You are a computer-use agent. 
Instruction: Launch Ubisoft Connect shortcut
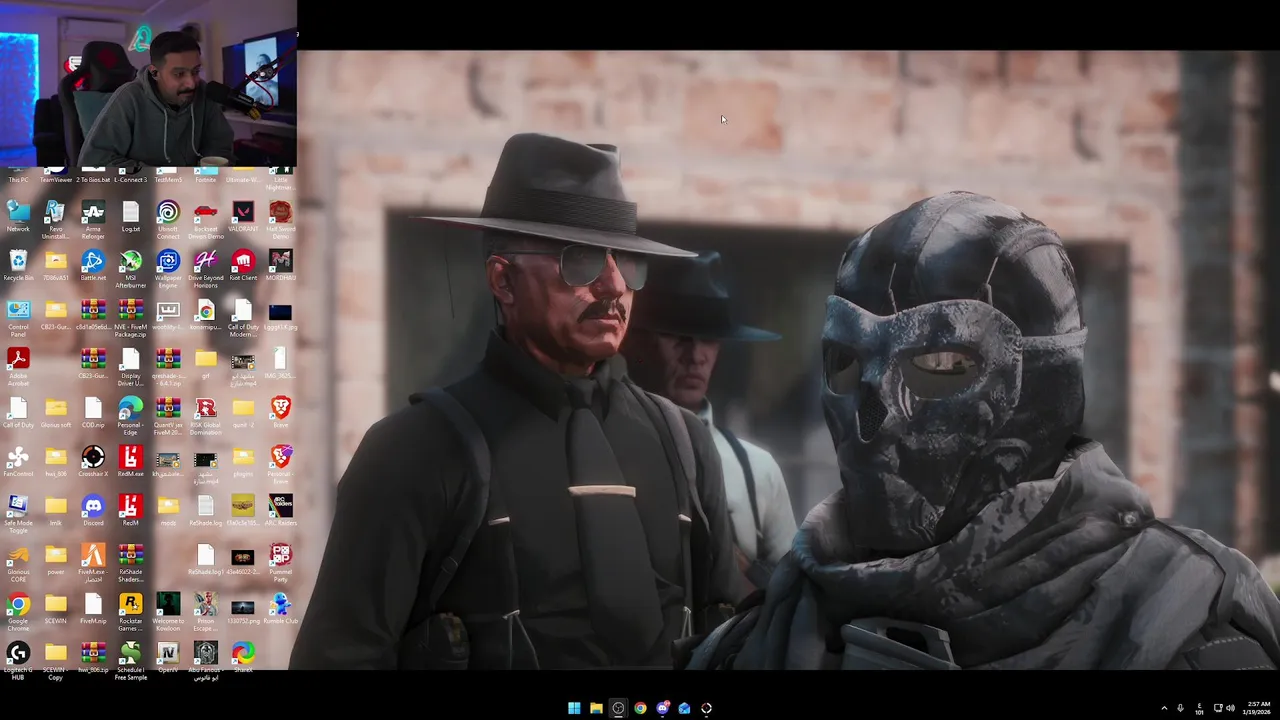click(168, 220)
